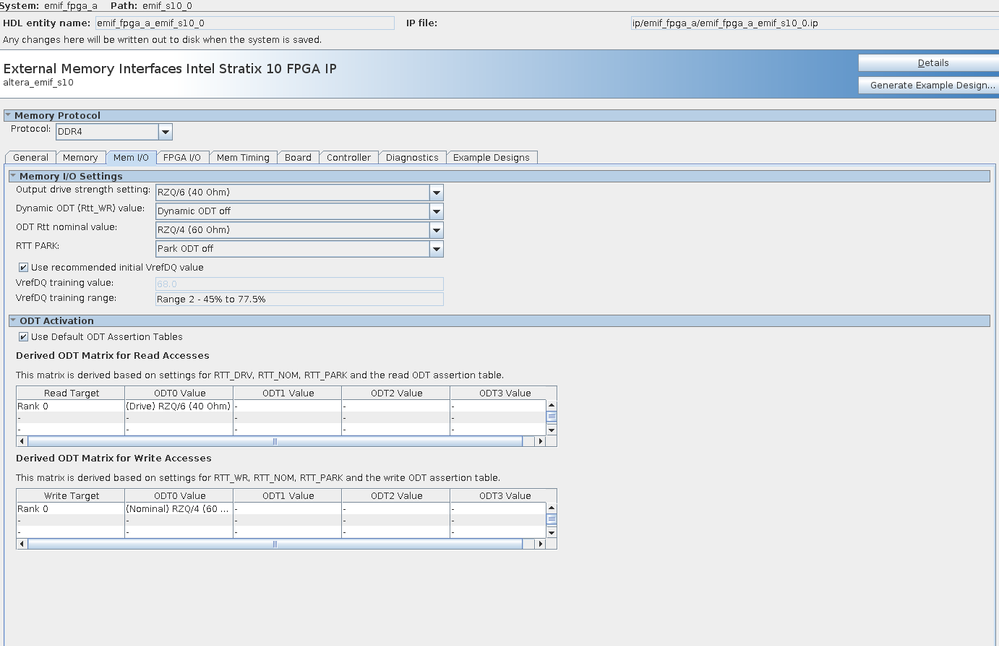Toggle Use recommended initial VrefDQ value

coord(24,268)
